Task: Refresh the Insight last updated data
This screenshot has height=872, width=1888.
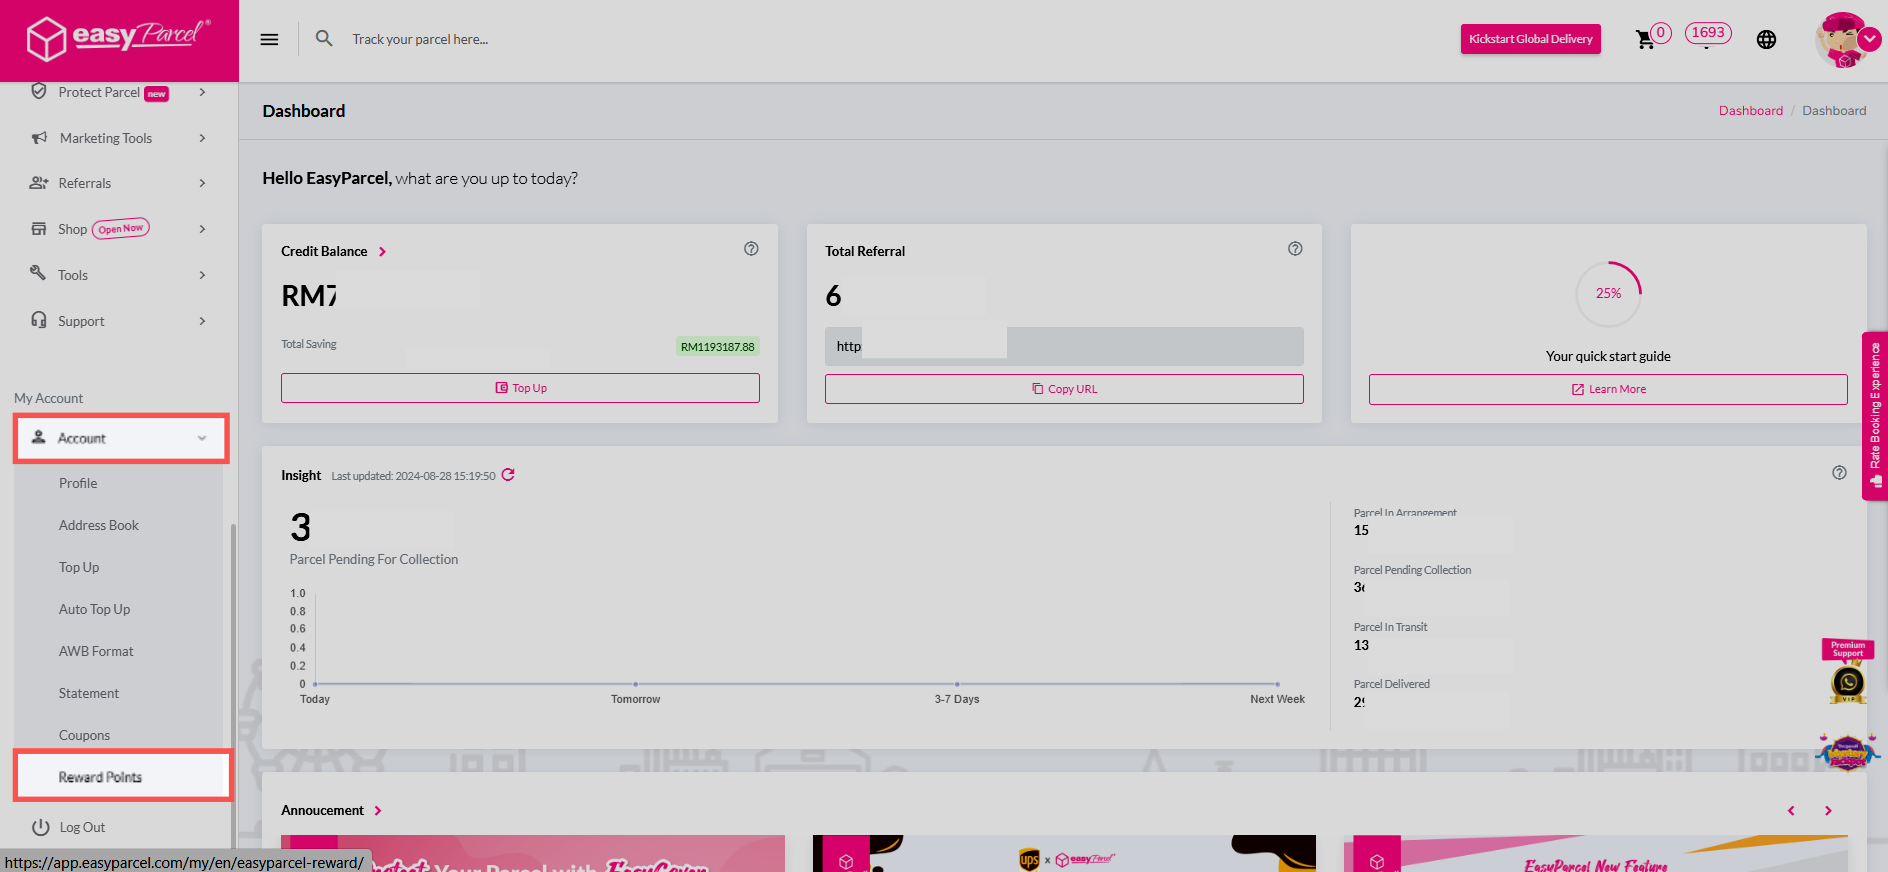Action: pyautogui.click(x=508, y=475)
